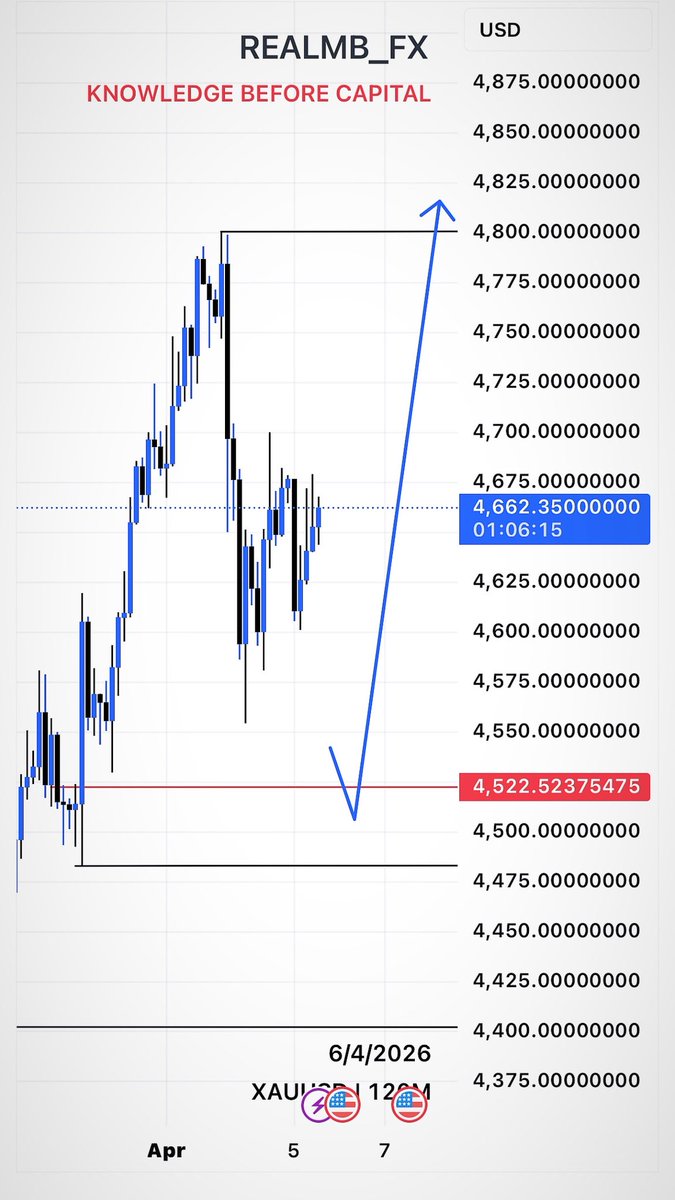Click the 4,500.00000000 price scale label
675x1200 pixels.
click(x=556, y=831)
